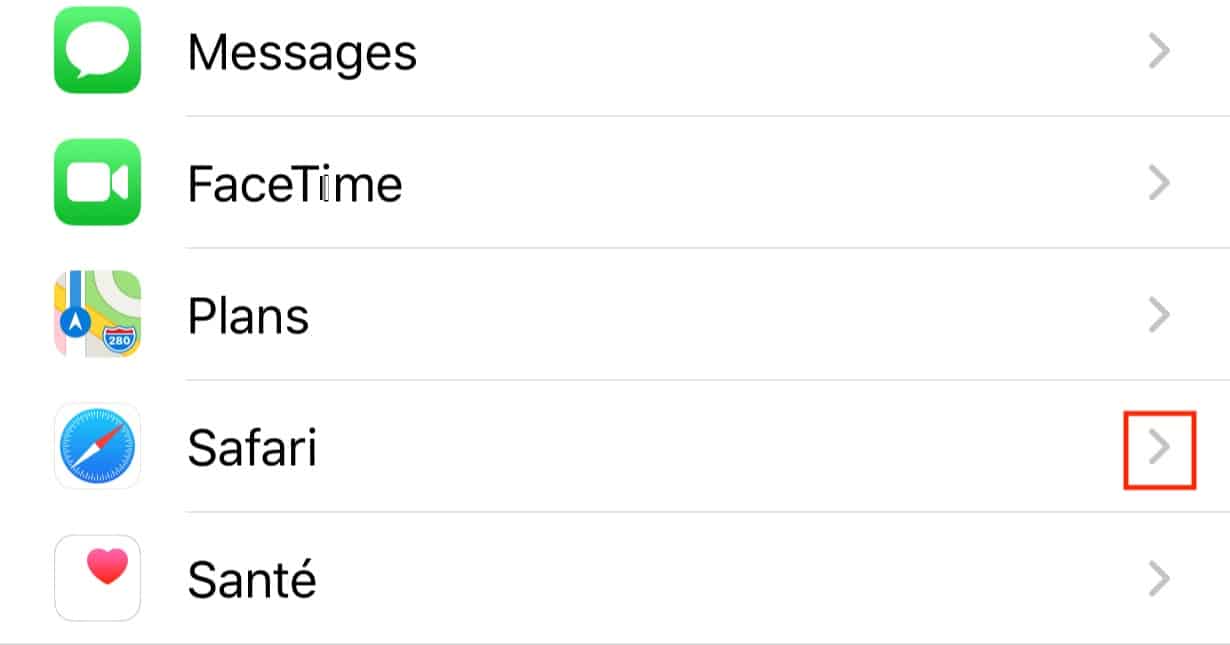Tap the FaceTime video camera icon
The width and height of the screenshot is (1230, 645).
click(97, 182)
